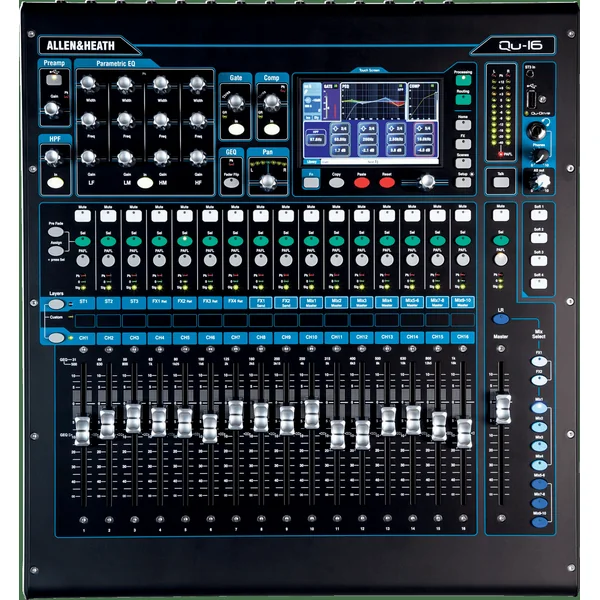Screen dimensions: 600x600
Task: Click the CH11 fader cap
Action: tap(337, 434)
